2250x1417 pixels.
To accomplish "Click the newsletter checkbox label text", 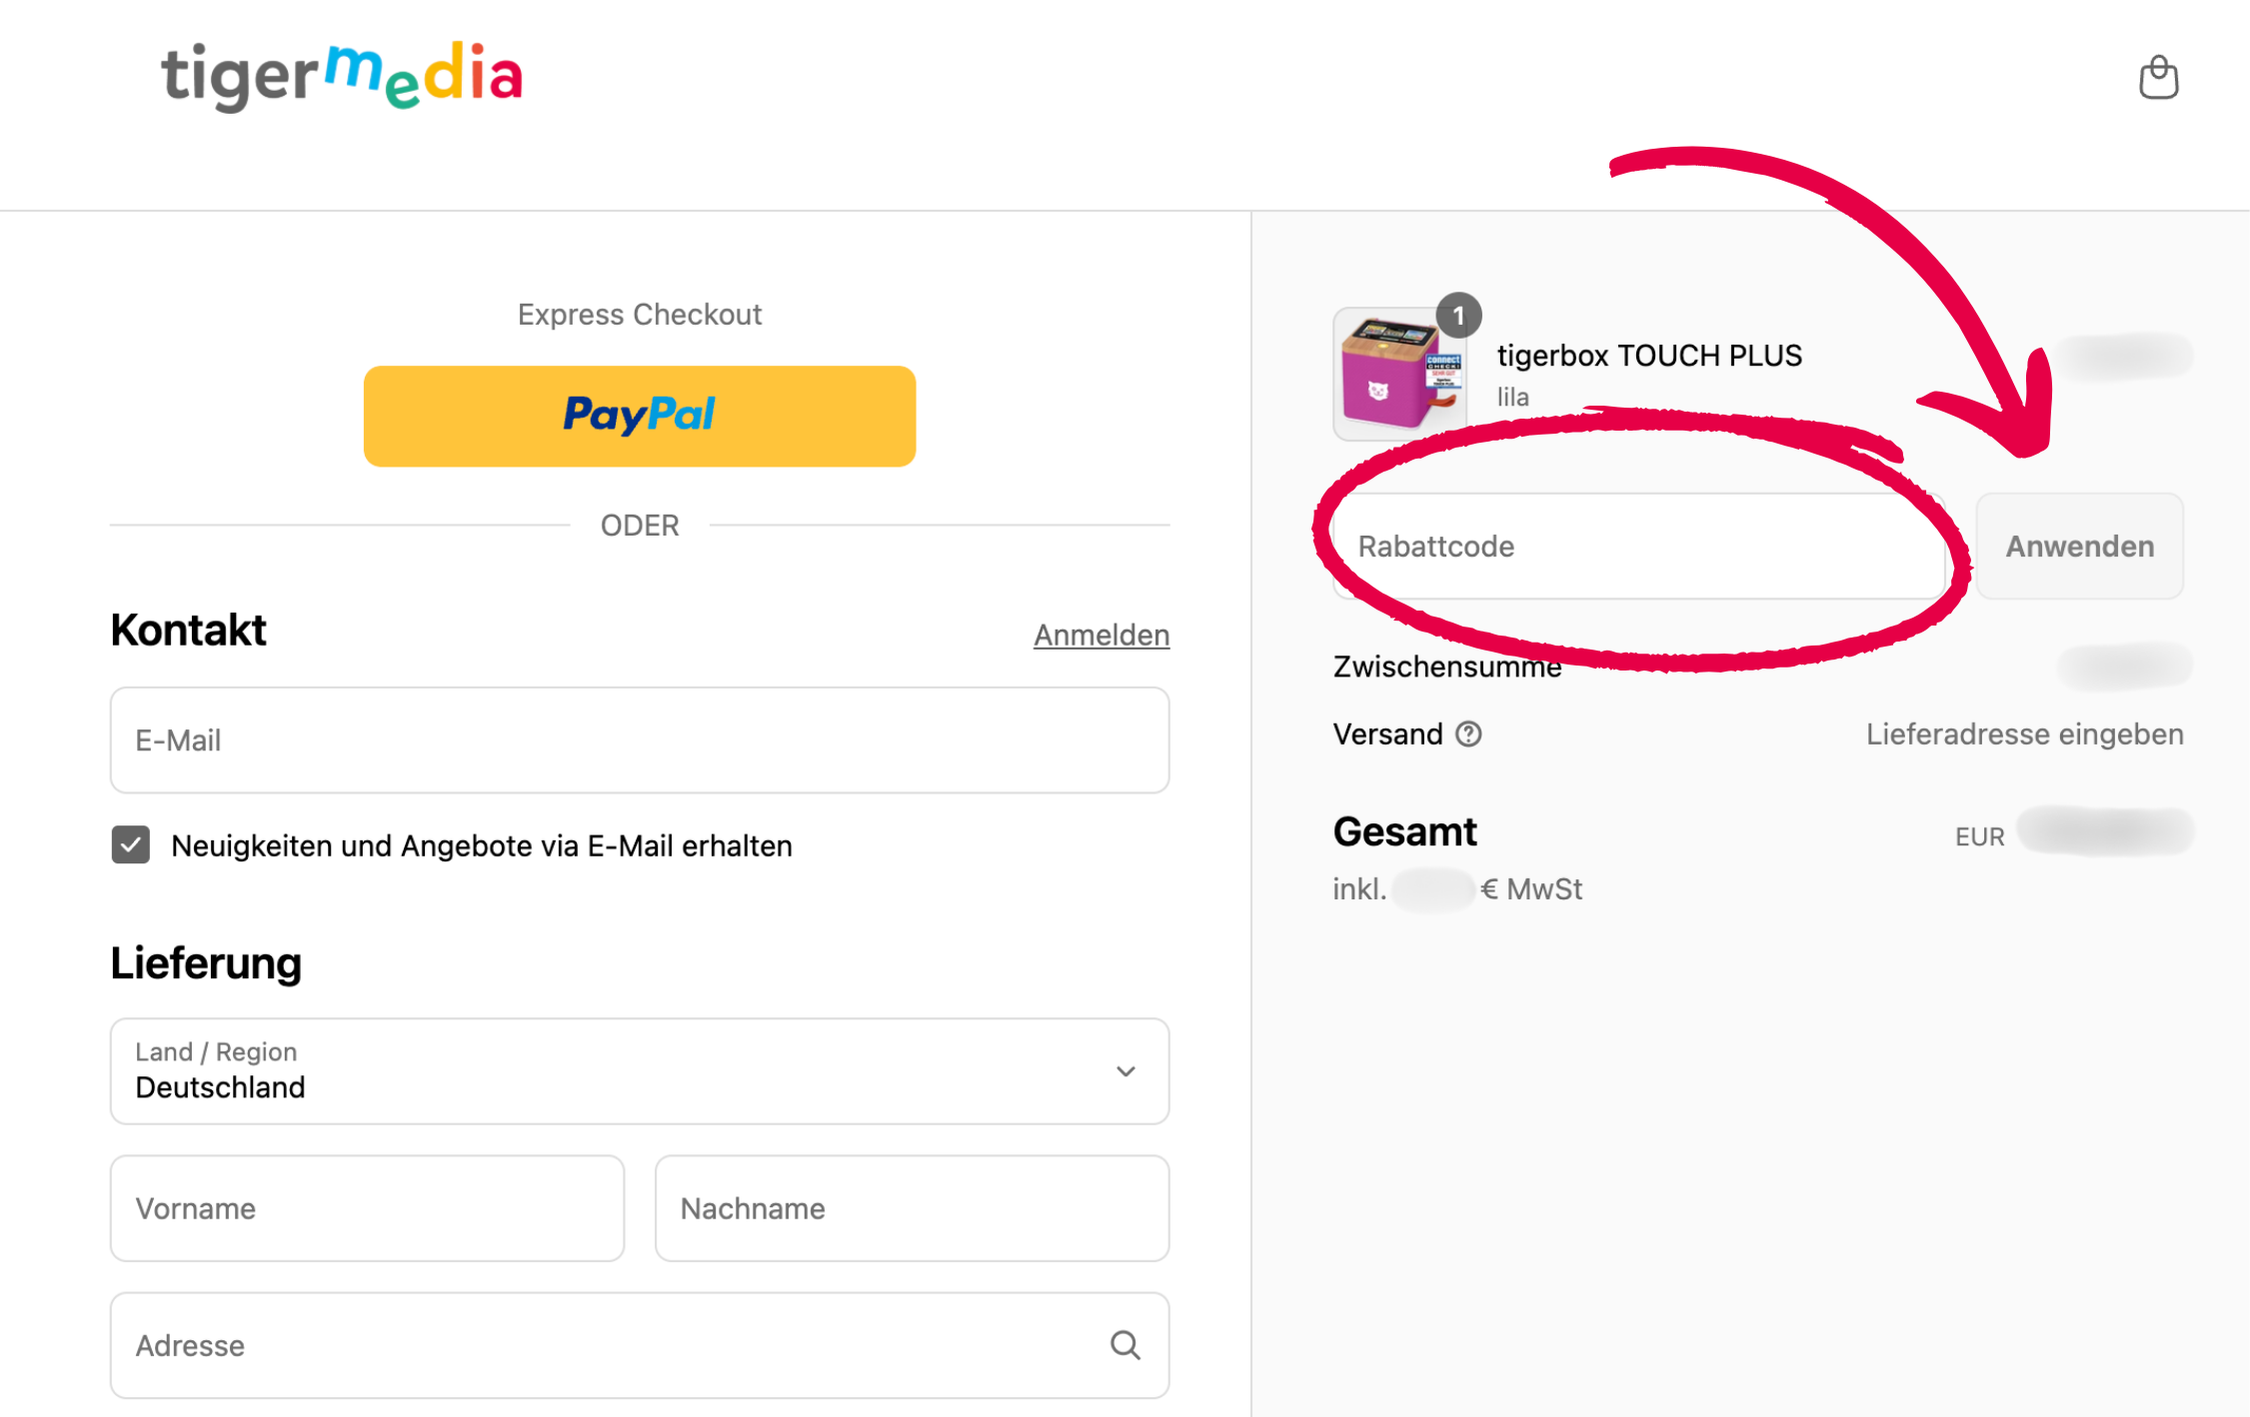I will tap(481, 846).
